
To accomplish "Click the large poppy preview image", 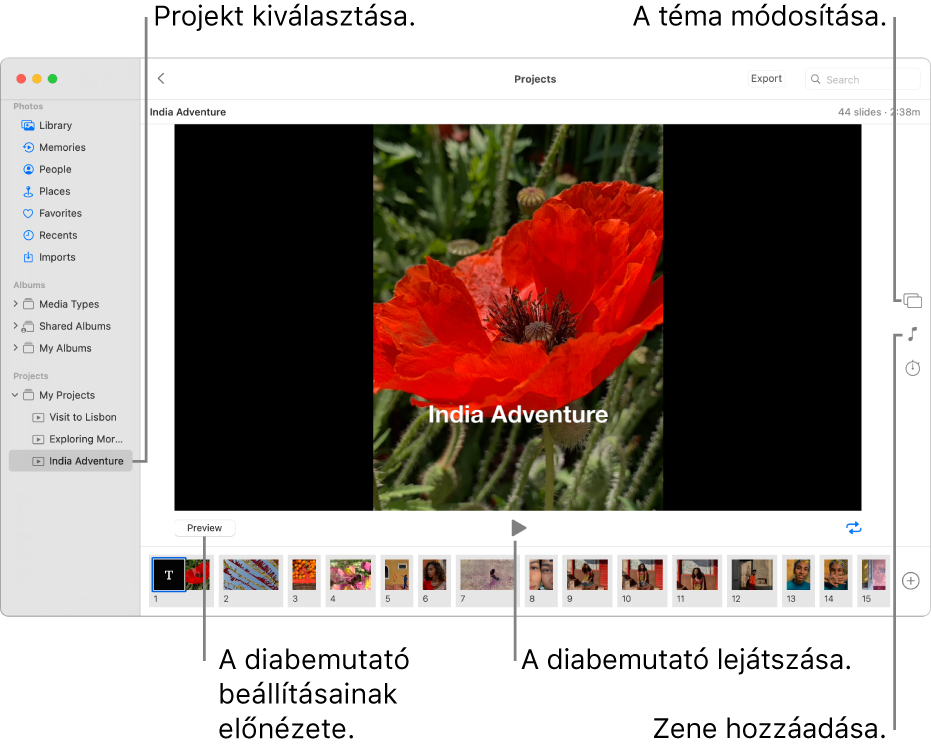I will [518, 317].
